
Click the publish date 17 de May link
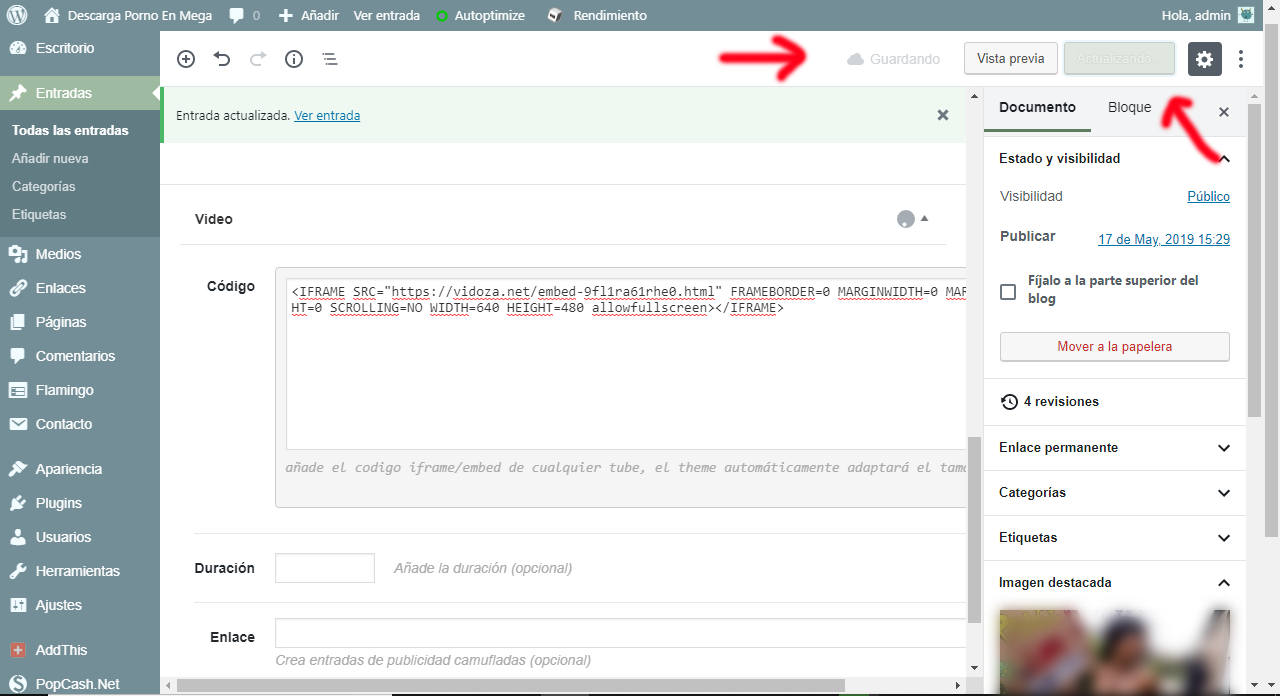(x=1164, y=240)
